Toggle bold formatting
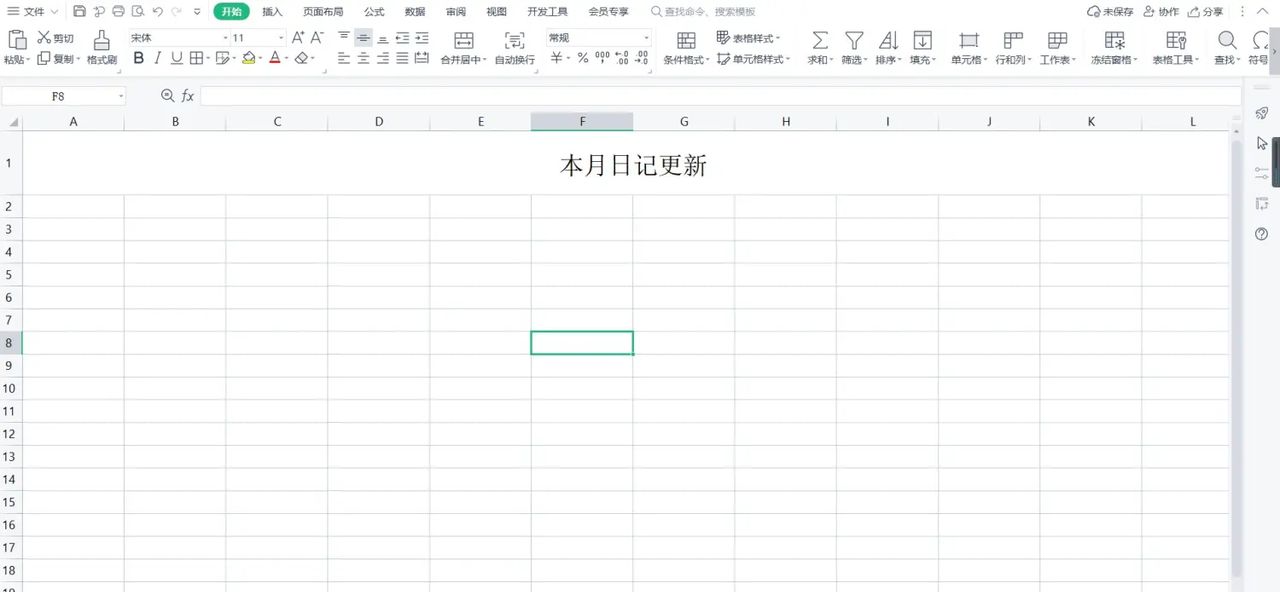 (x=138, y=58)
